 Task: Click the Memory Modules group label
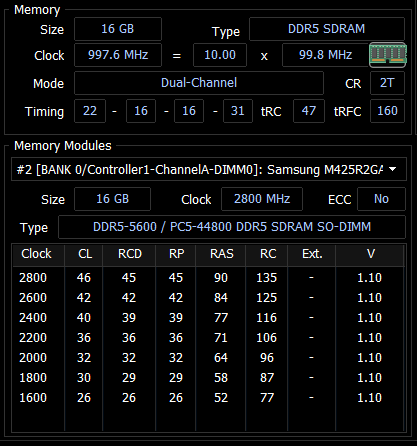[x=63, y=146]
